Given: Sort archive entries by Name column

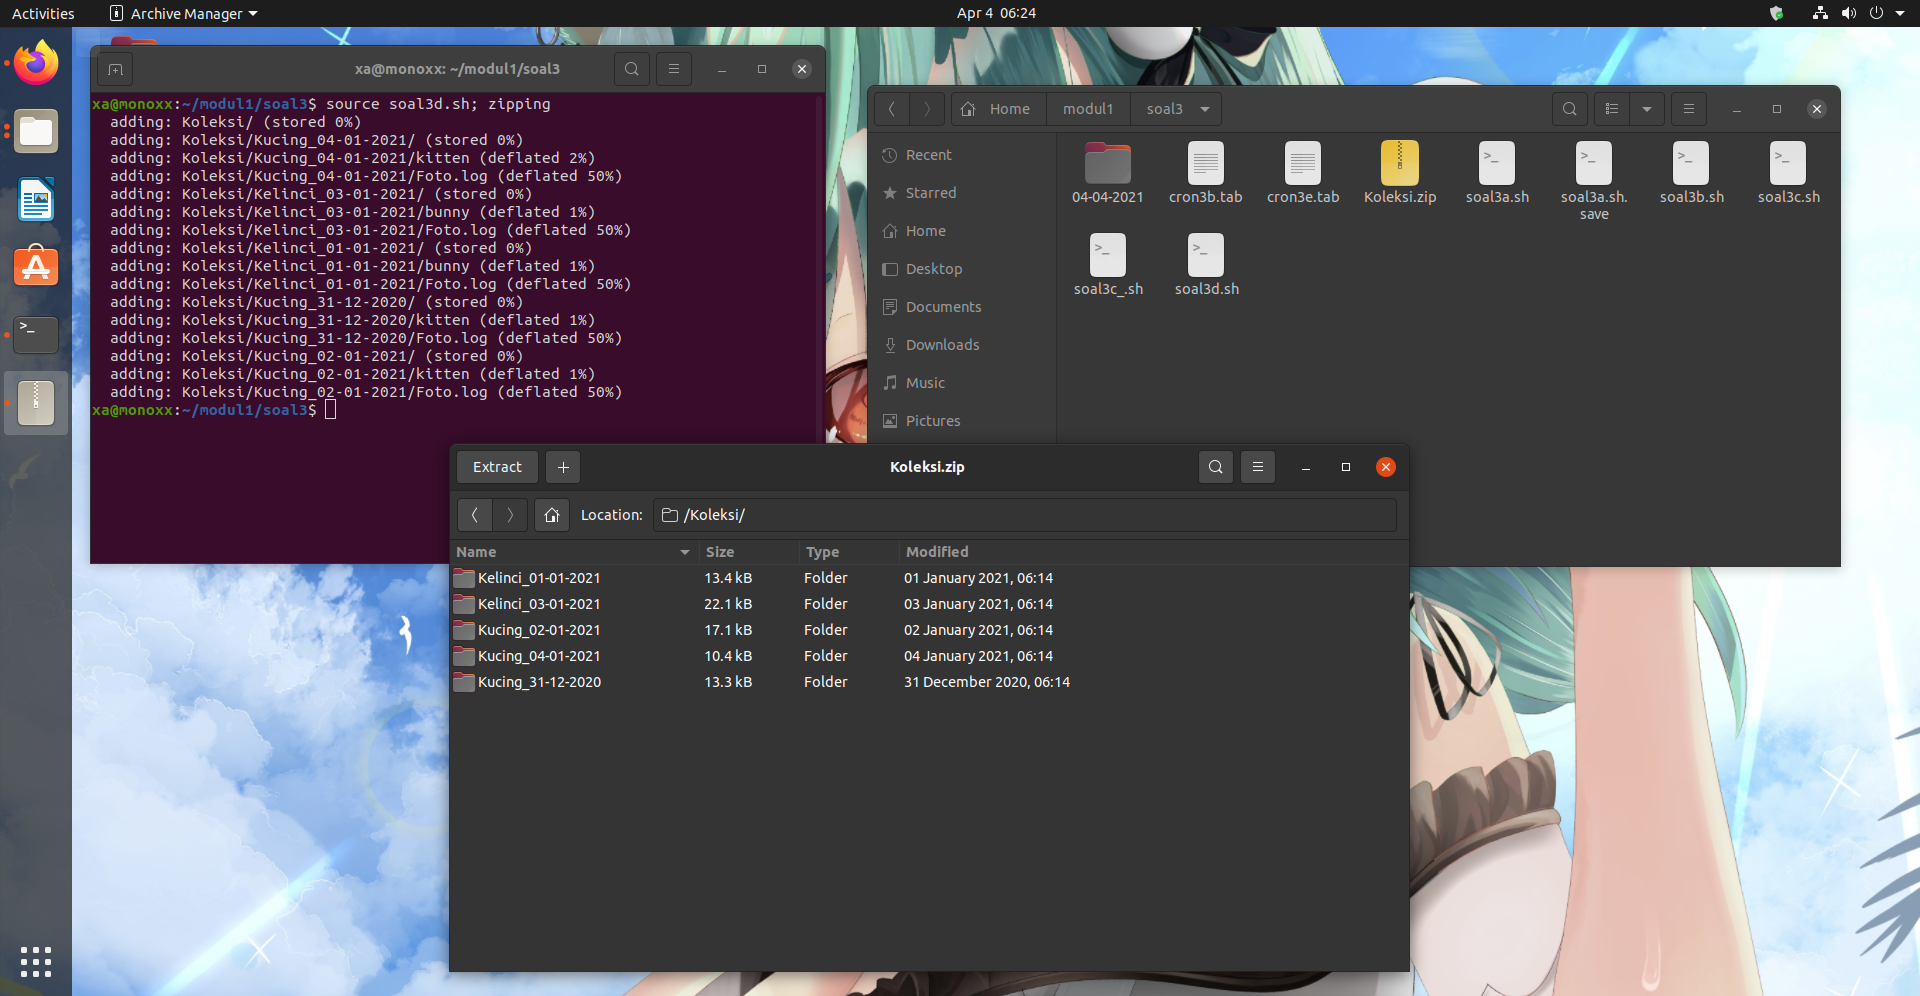Looking at the screenshot, I should [575, 552].
